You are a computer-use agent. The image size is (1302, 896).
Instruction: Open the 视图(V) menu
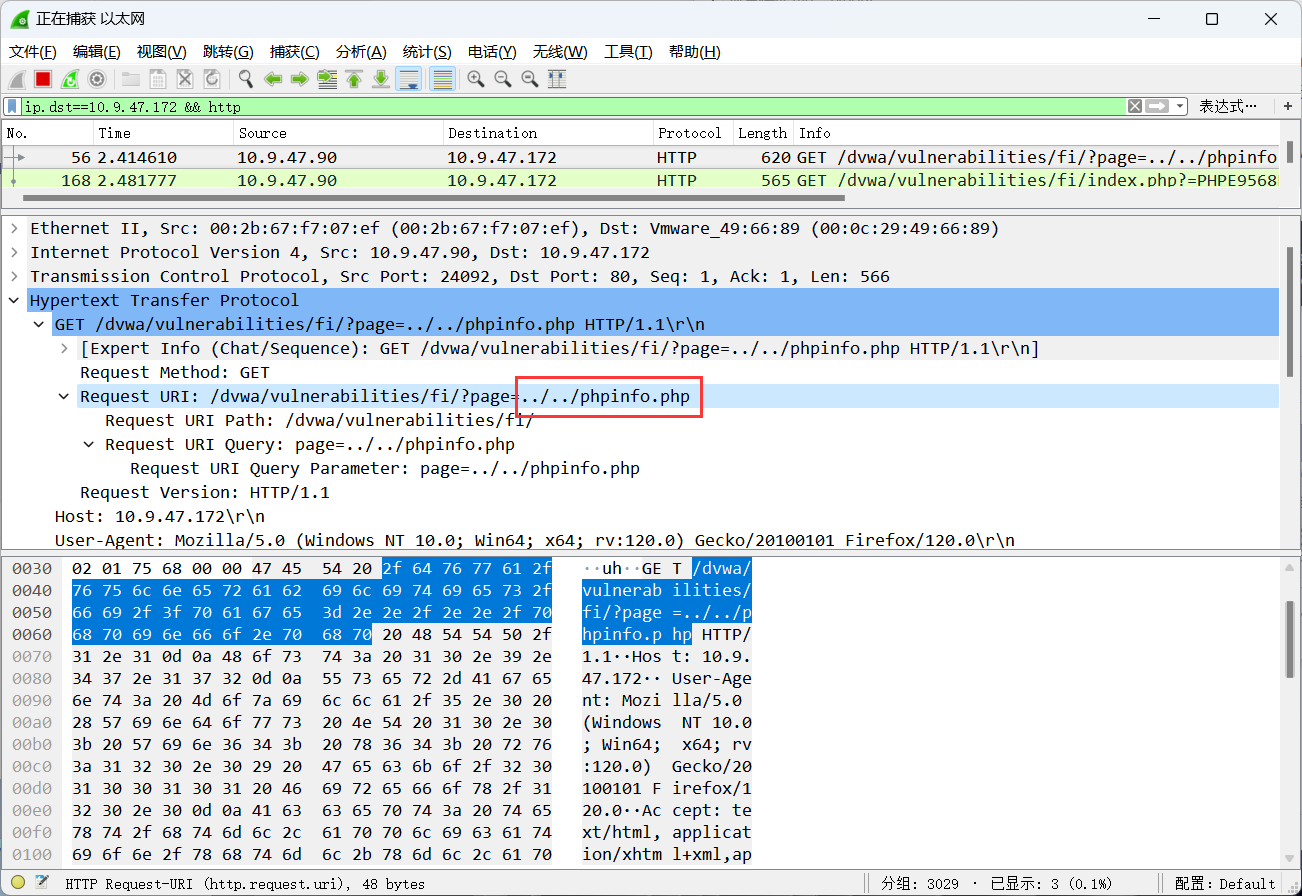[162, 52]
